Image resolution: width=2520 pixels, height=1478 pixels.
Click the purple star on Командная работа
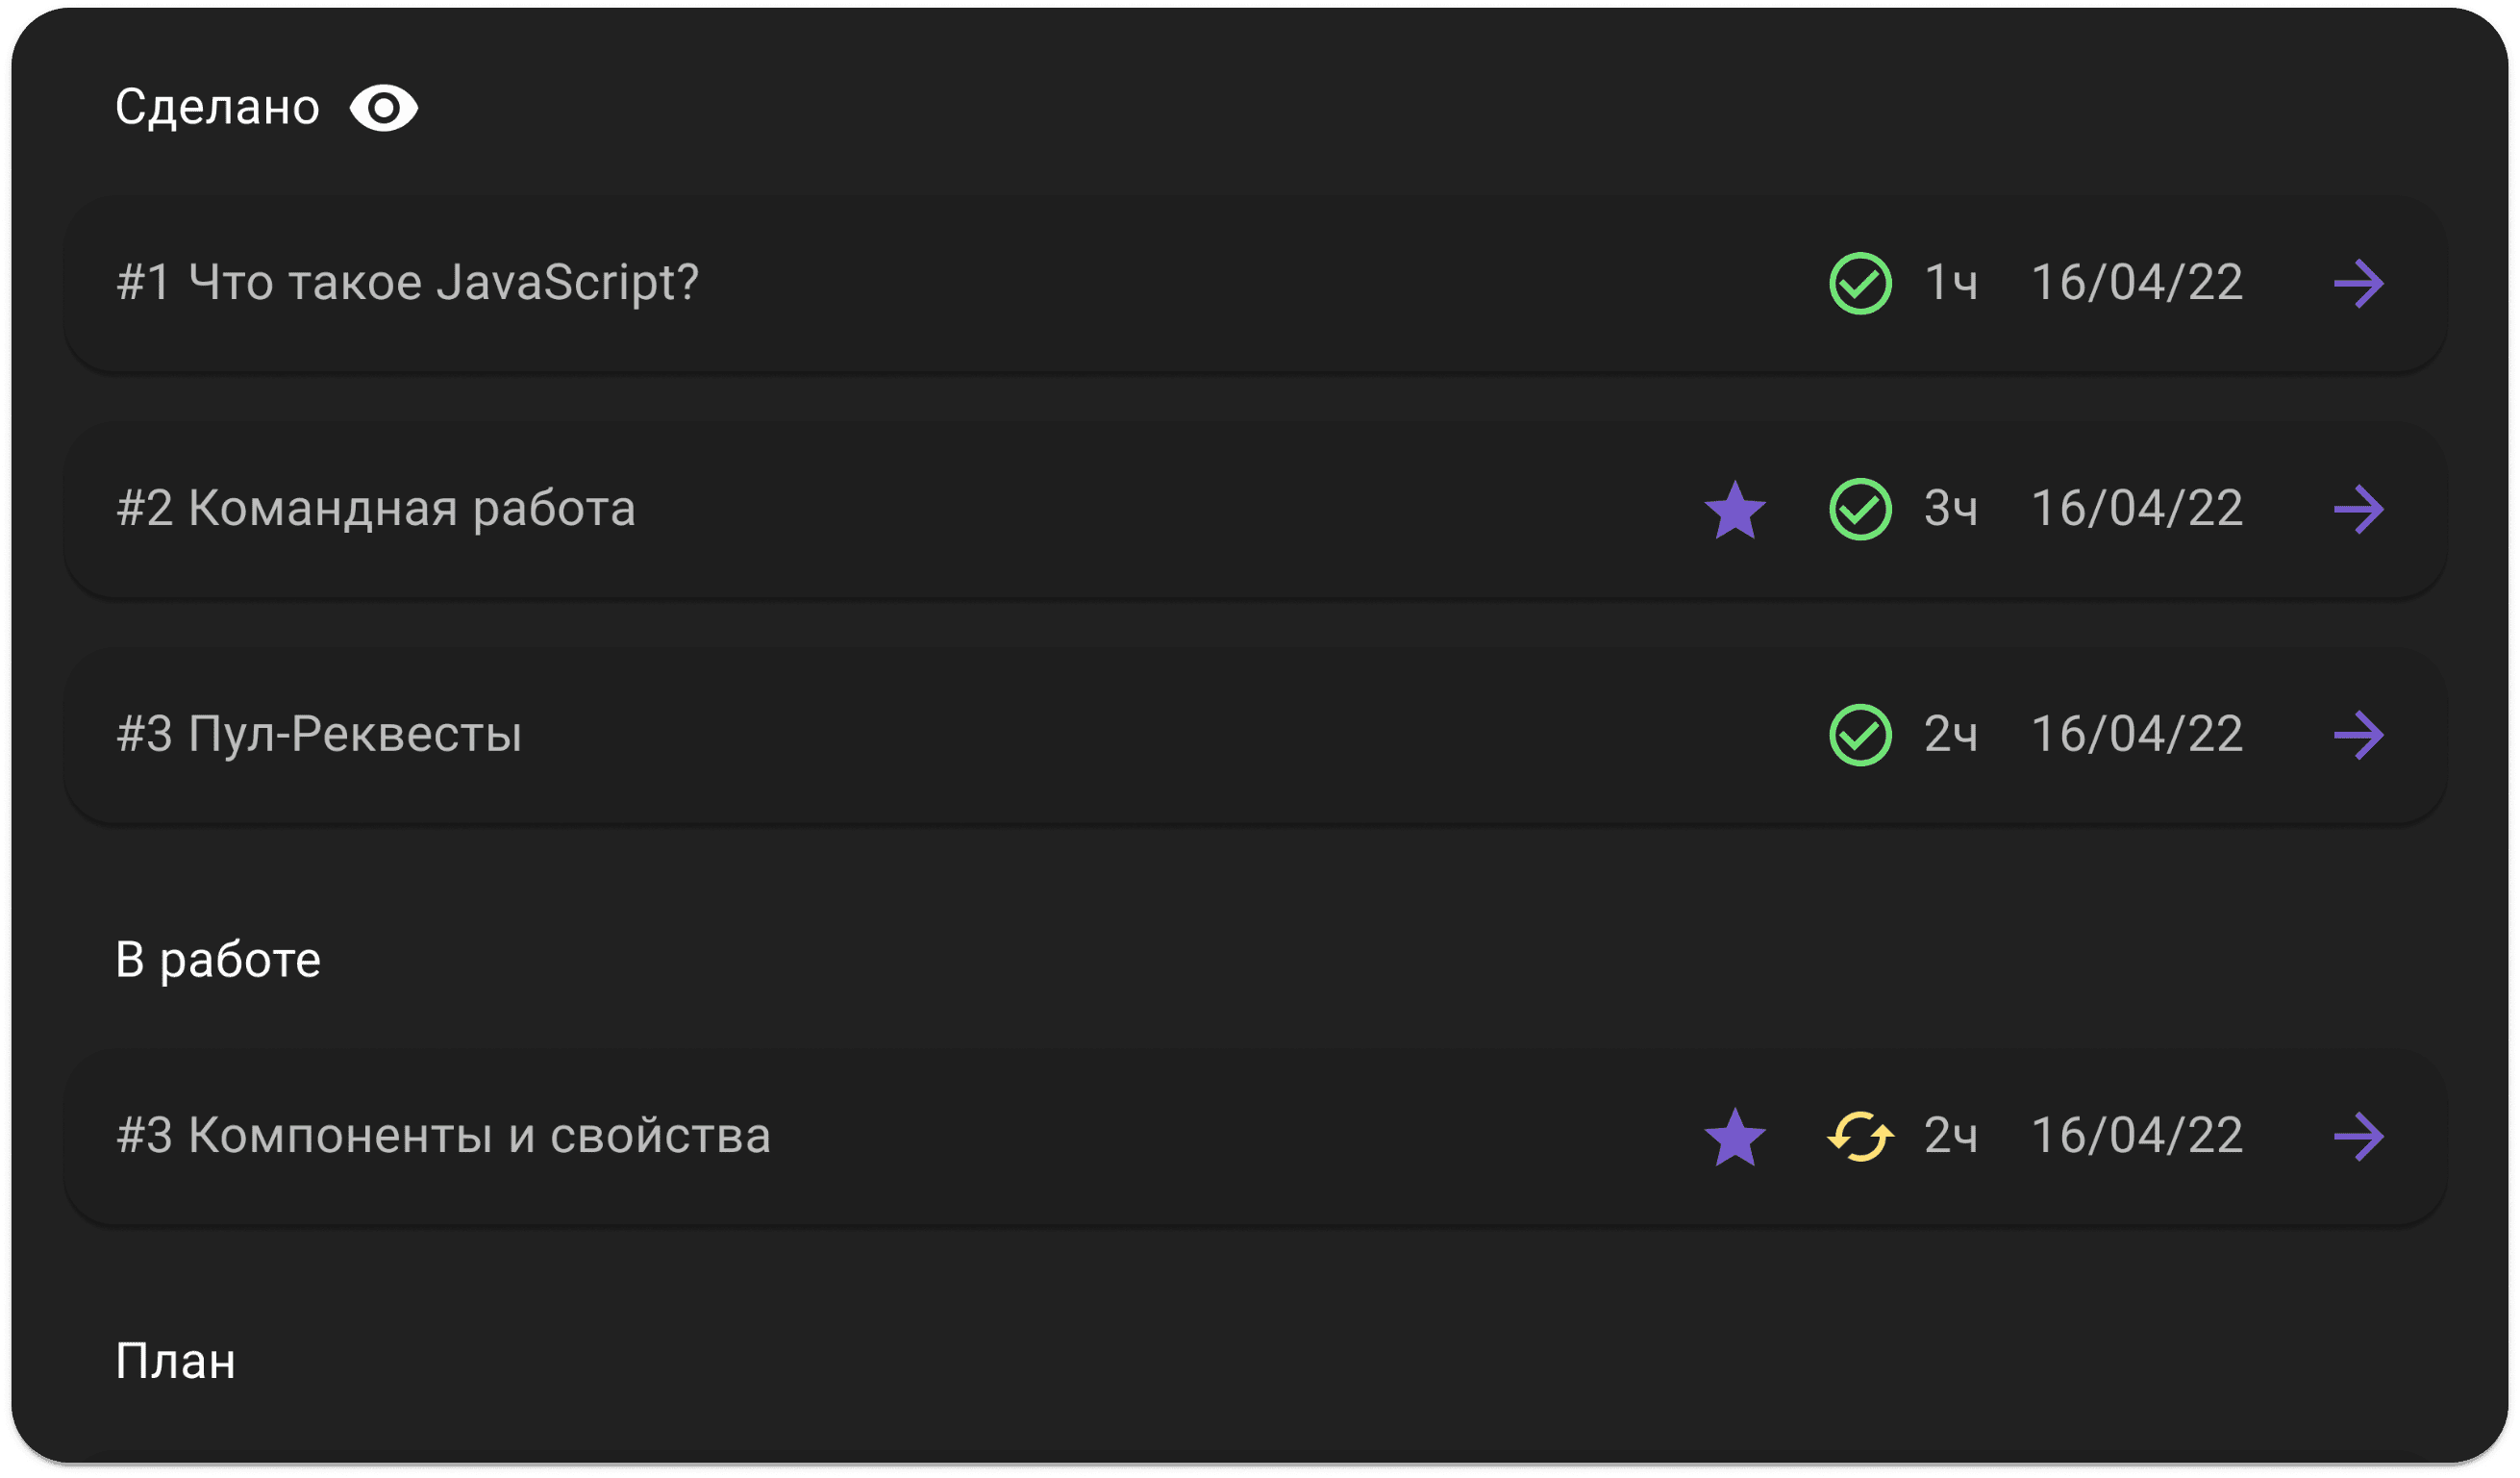tap(1734, 510)
